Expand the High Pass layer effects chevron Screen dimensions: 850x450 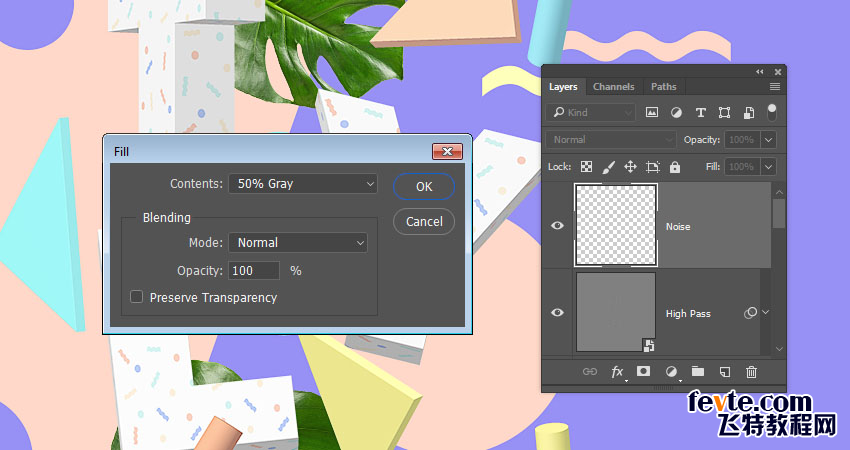click(x=766, y=312)
